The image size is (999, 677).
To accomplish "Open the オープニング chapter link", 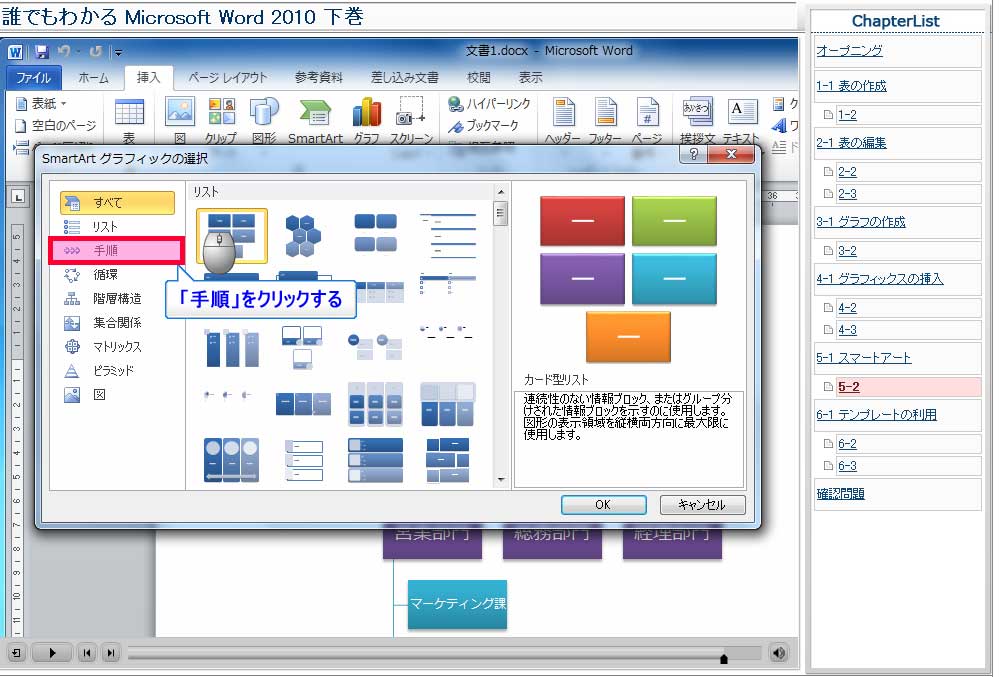I will point(849,50).
